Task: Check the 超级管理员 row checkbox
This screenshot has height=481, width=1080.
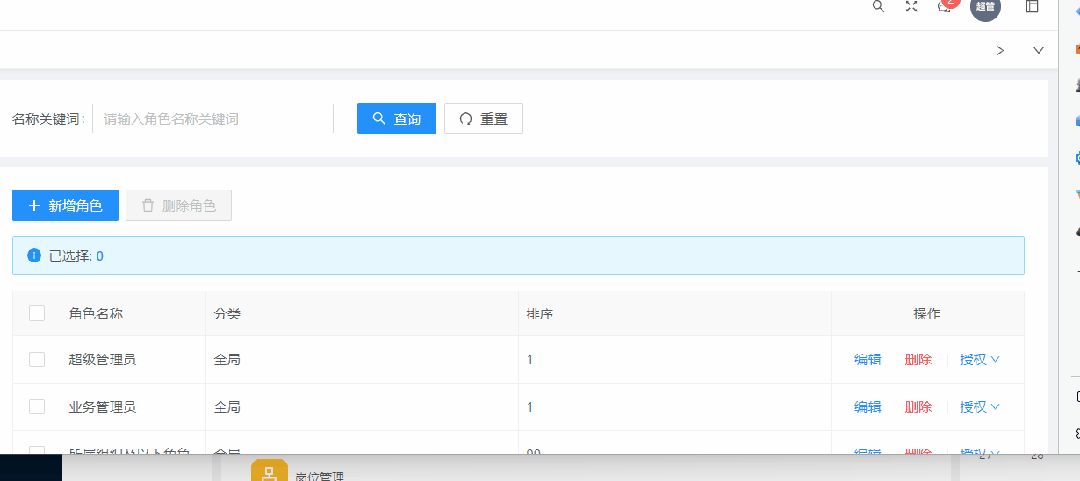Action: (x=37, y=359)
